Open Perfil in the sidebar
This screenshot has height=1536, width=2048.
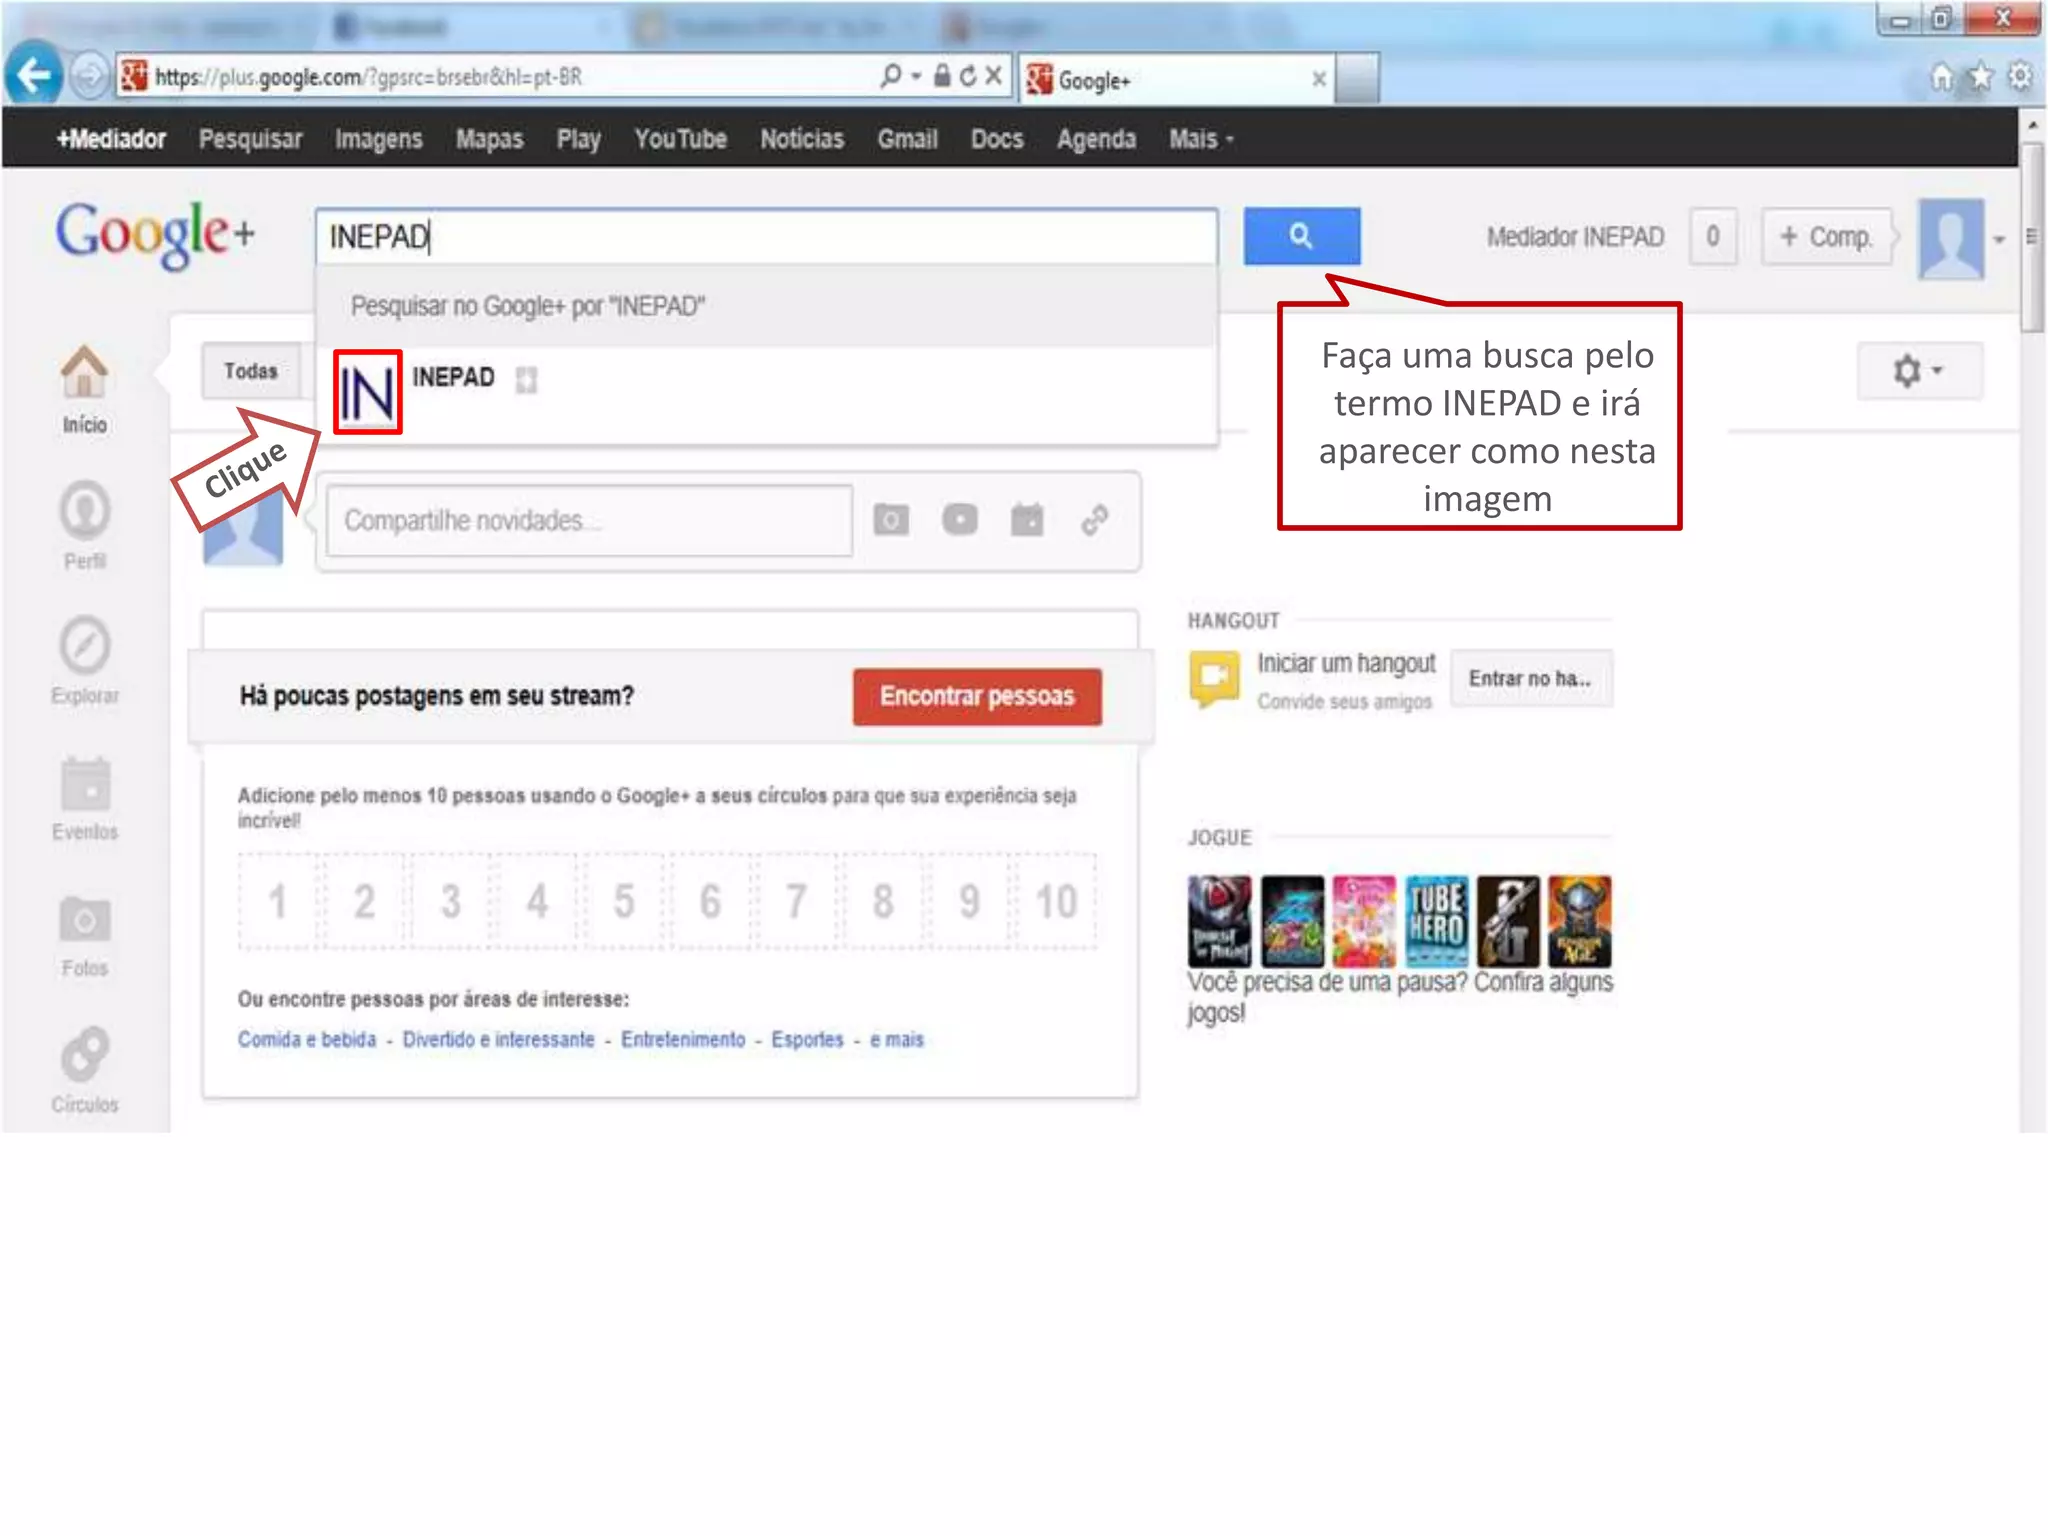85,525
